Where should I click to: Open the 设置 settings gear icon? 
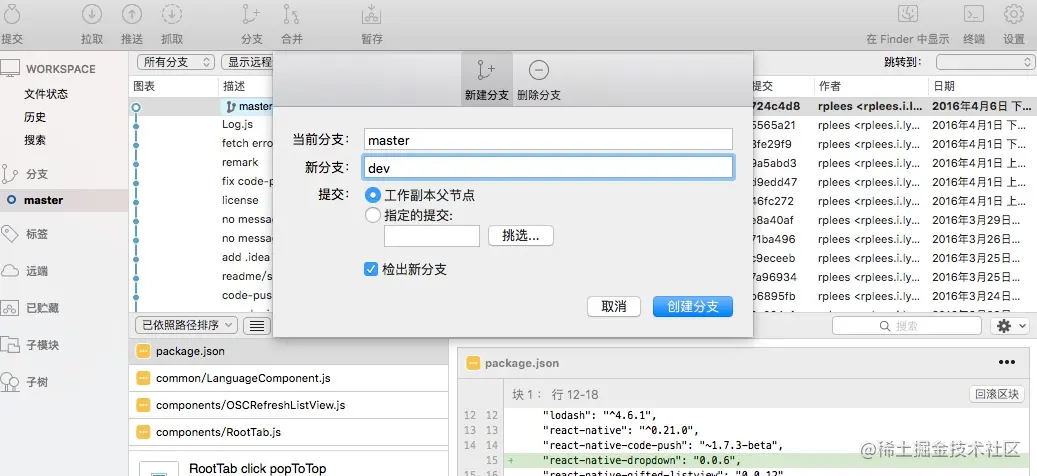tap(1013, 15)
